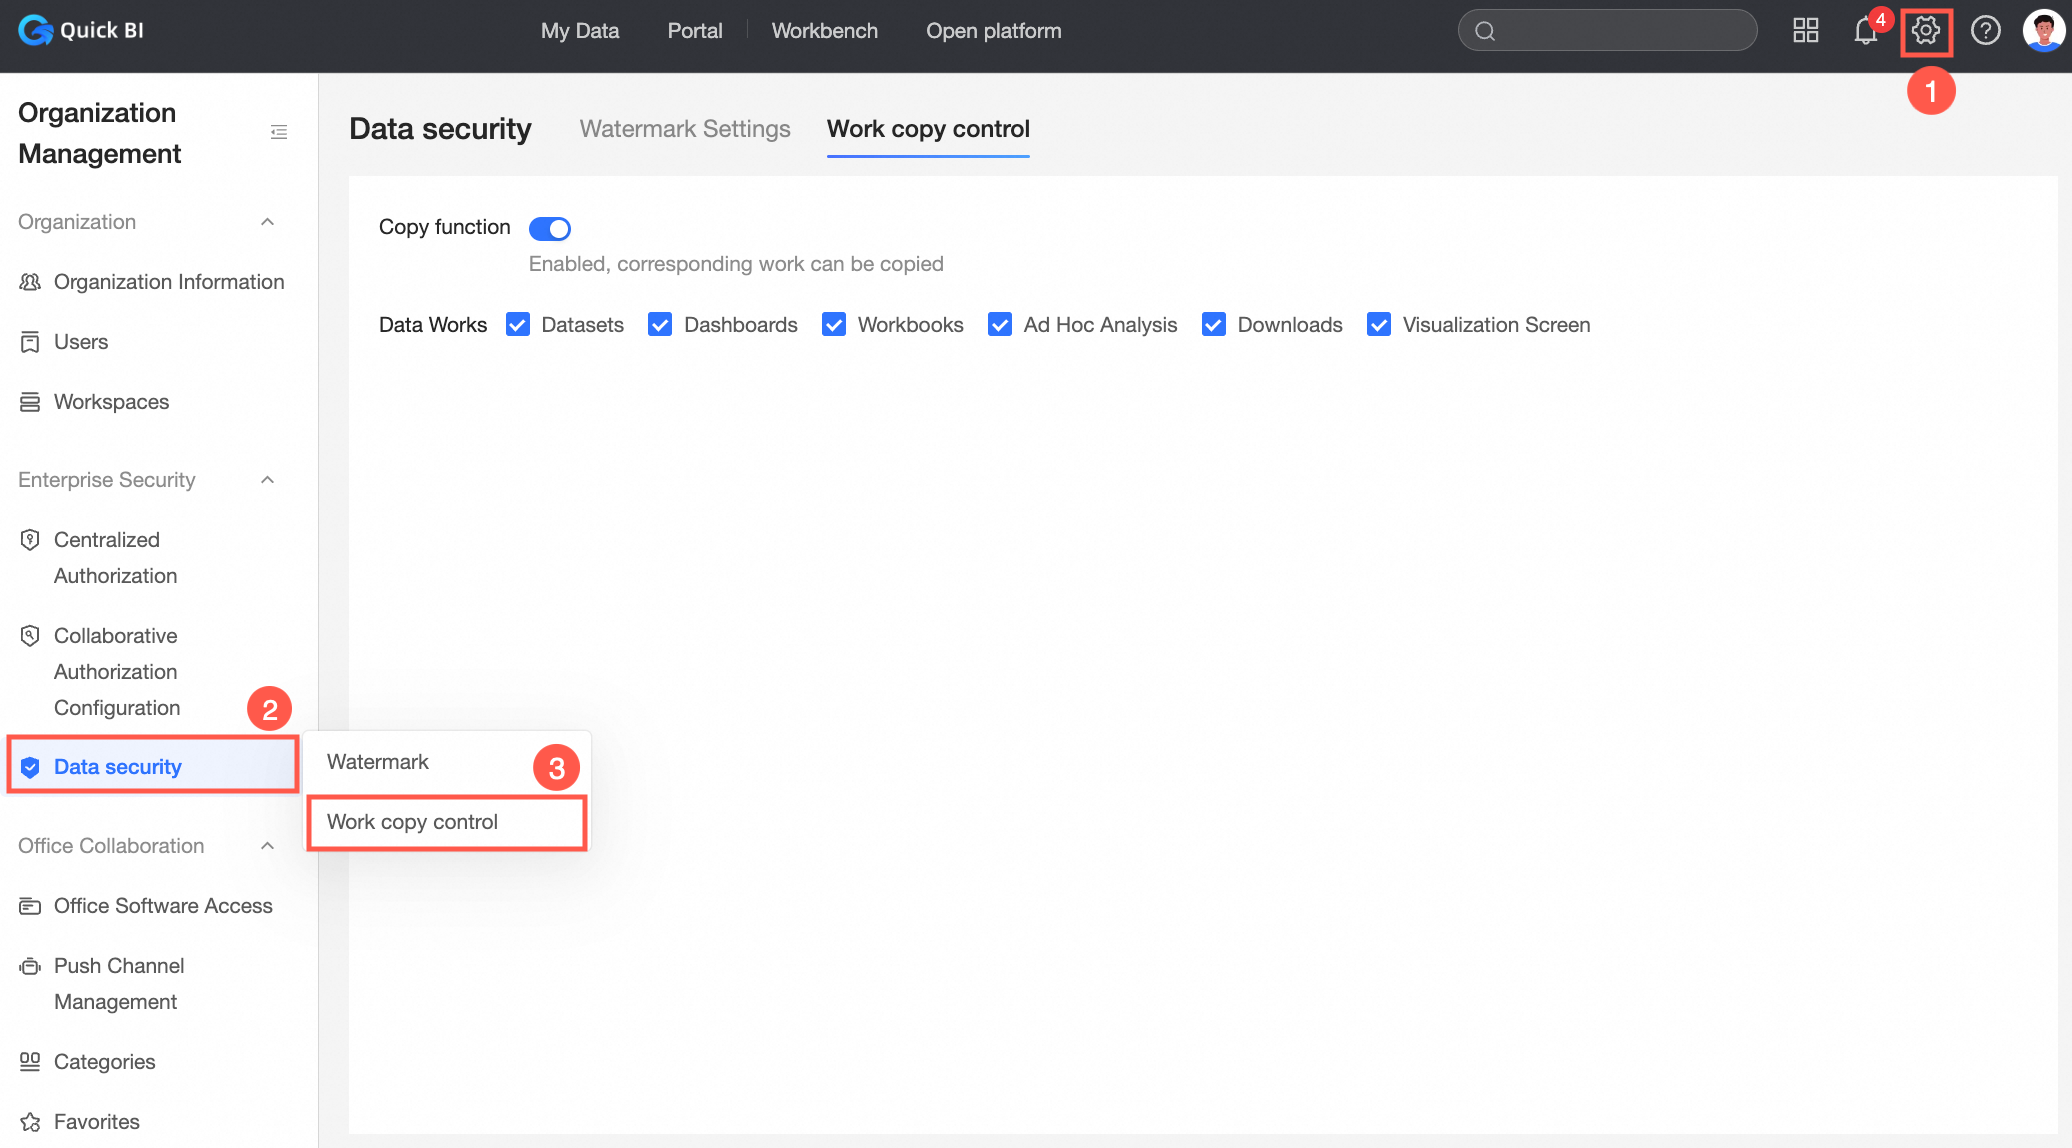Collapse the Enterprise Security section
Screen dimensions: 2072x1148
[267, 480]
